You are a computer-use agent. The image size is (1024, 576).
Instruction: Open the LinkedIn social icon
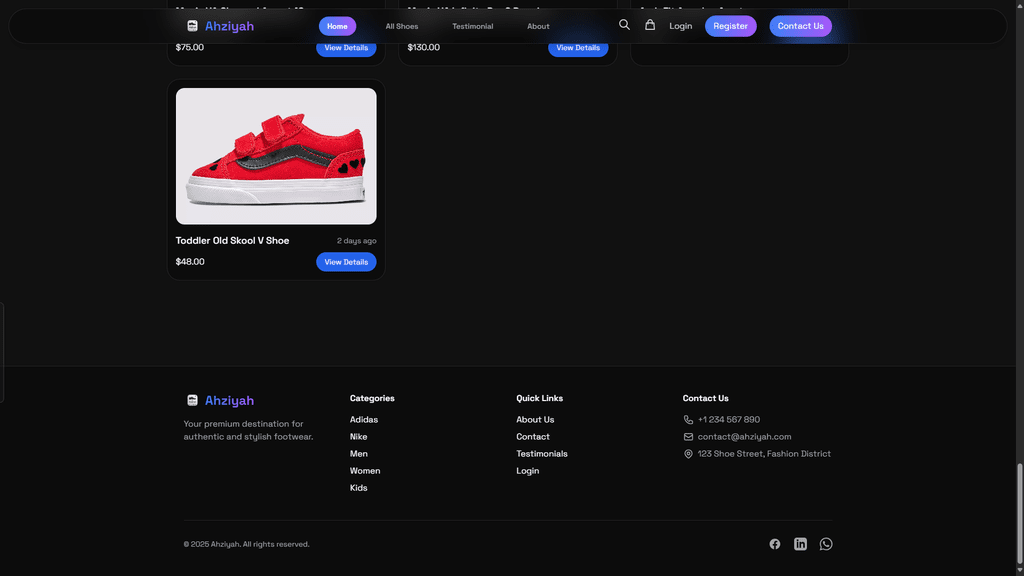tap(800, 544)
